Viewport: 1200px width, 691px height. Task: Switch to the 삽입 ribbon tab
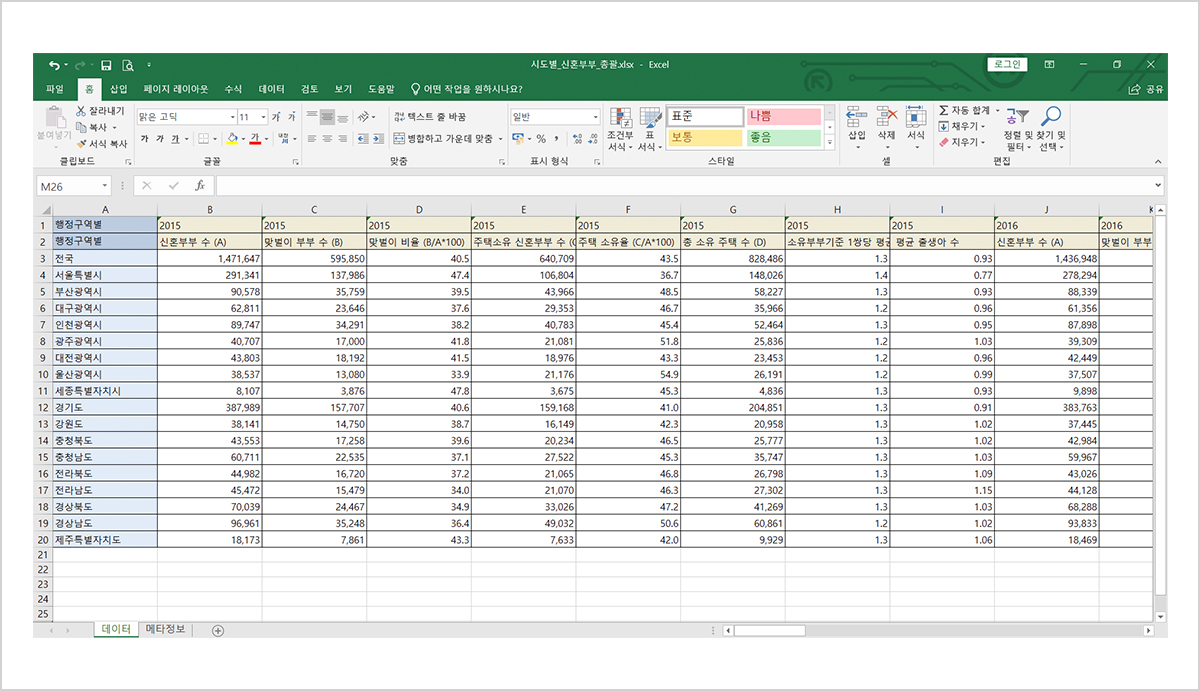point(118,89)
